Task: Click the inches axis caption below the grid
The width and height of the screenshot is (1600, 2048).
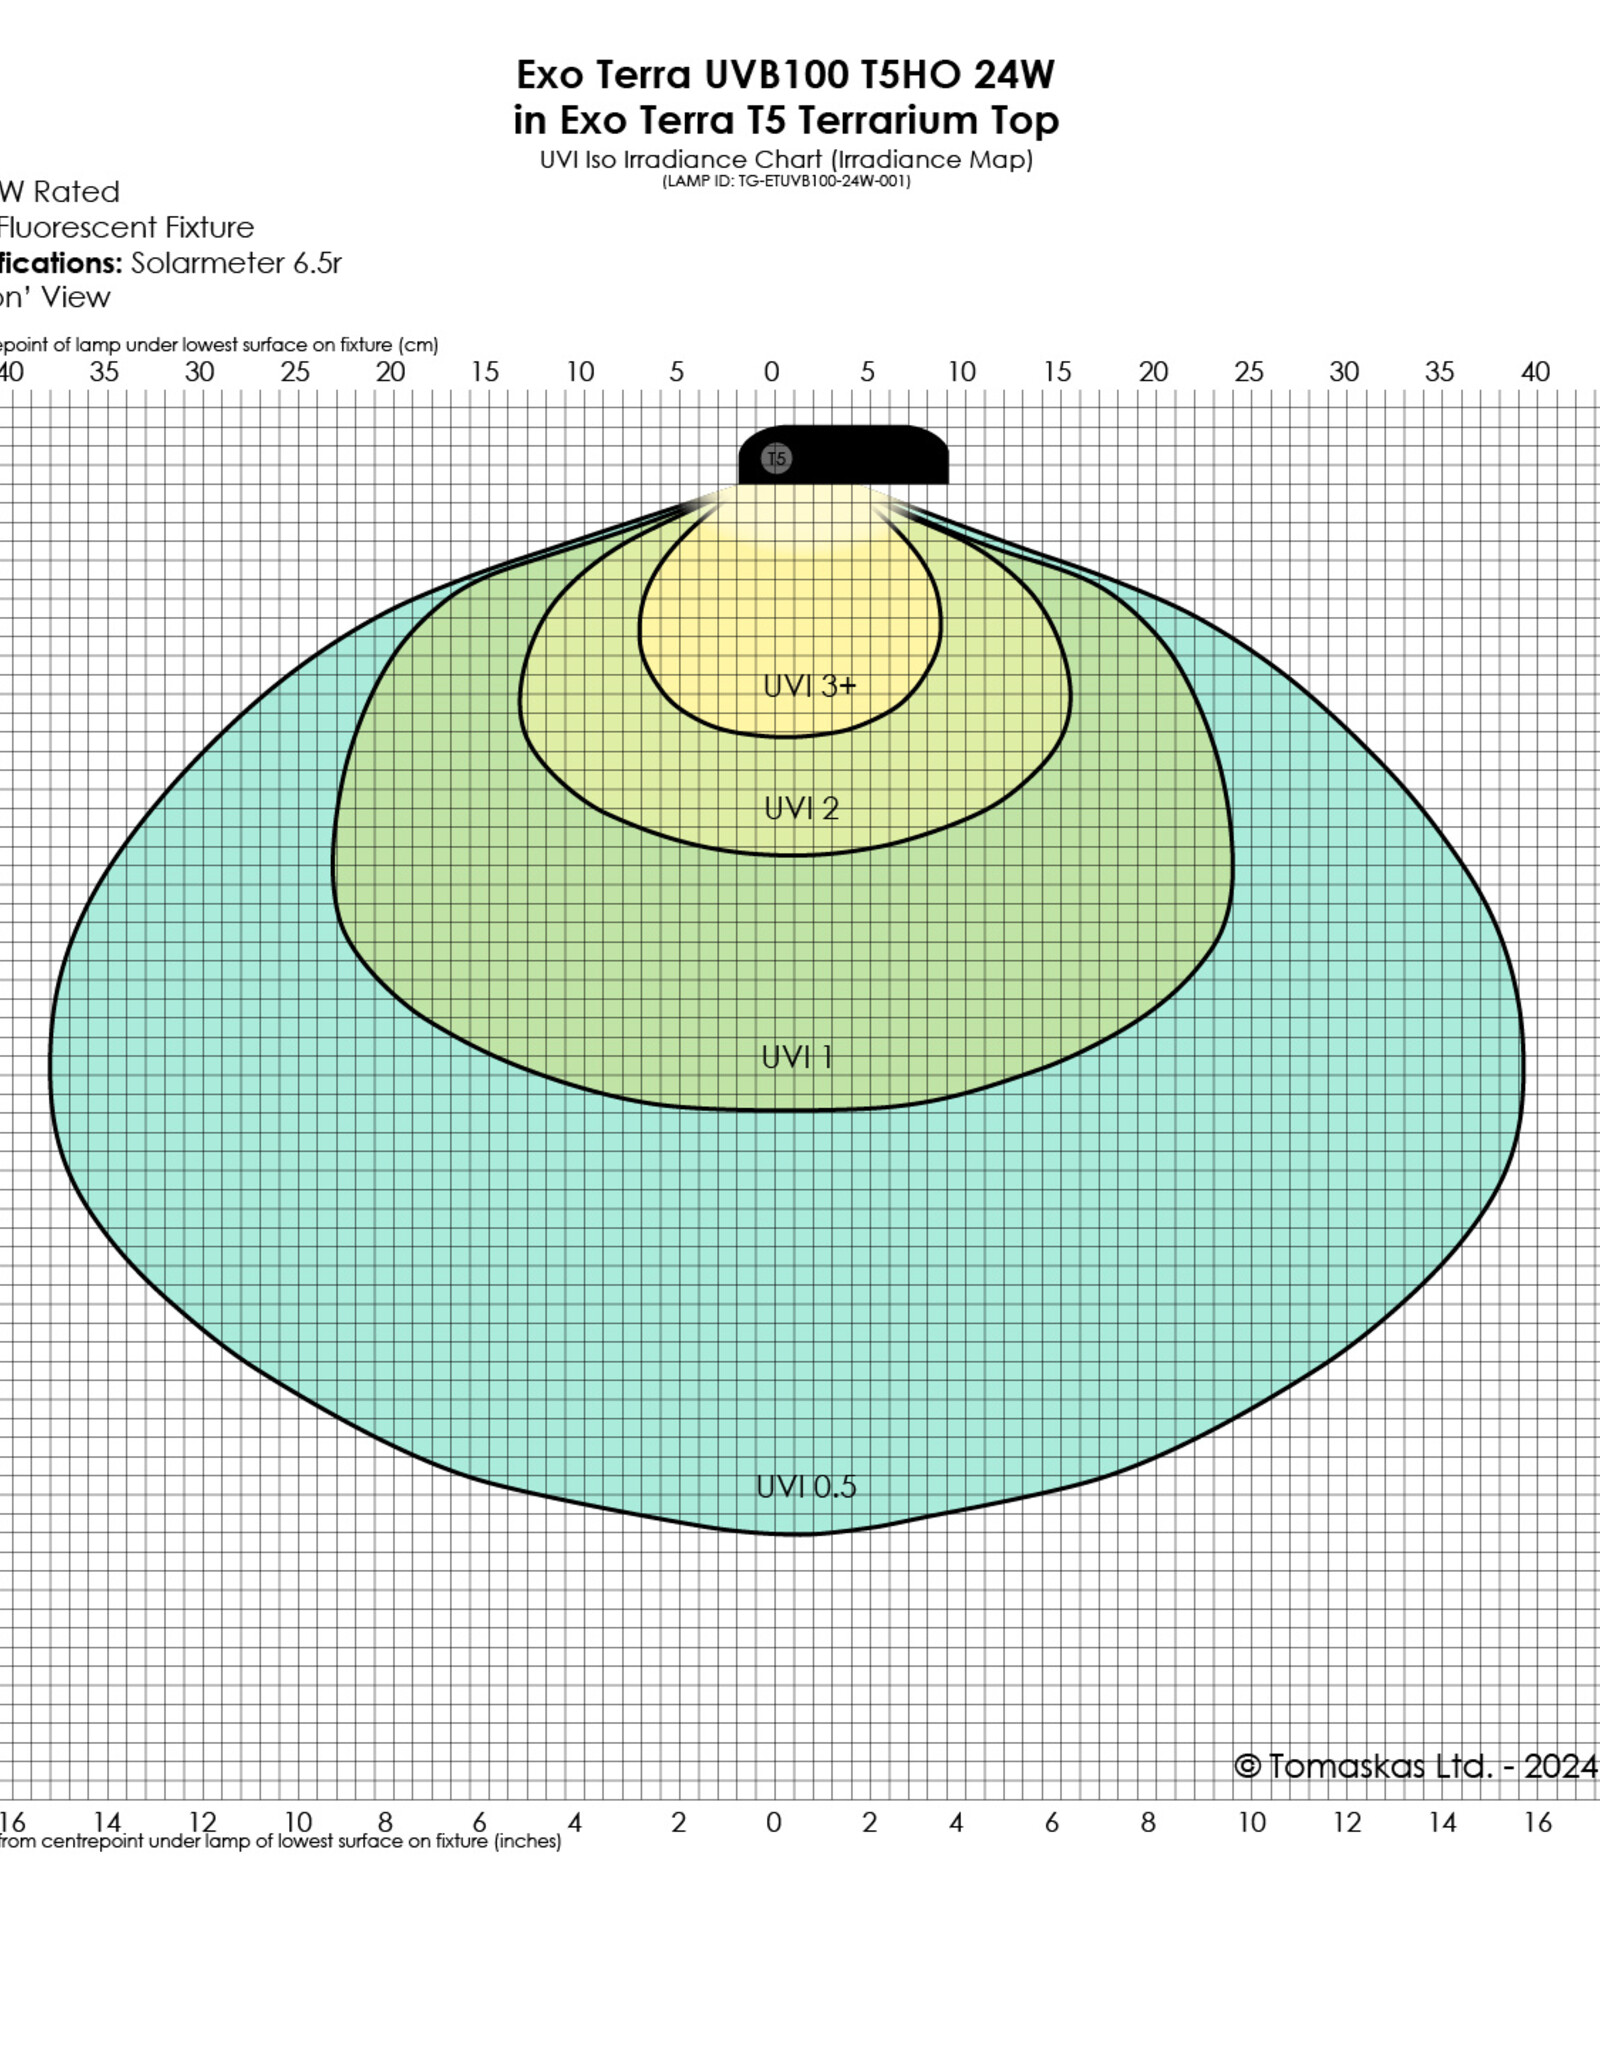Action: point(280,1841)
